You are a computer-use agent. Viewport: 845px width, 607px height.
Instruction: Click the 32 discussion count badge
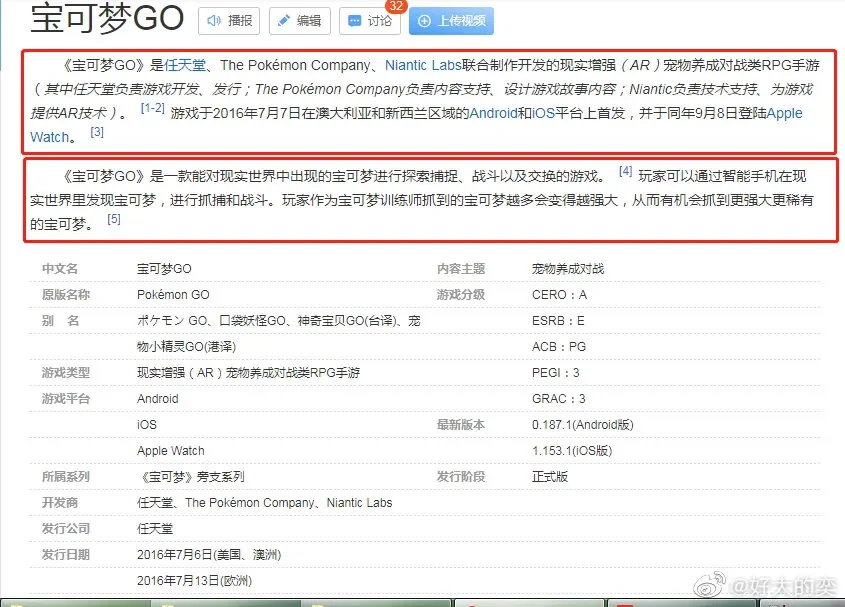coord(396,5)
